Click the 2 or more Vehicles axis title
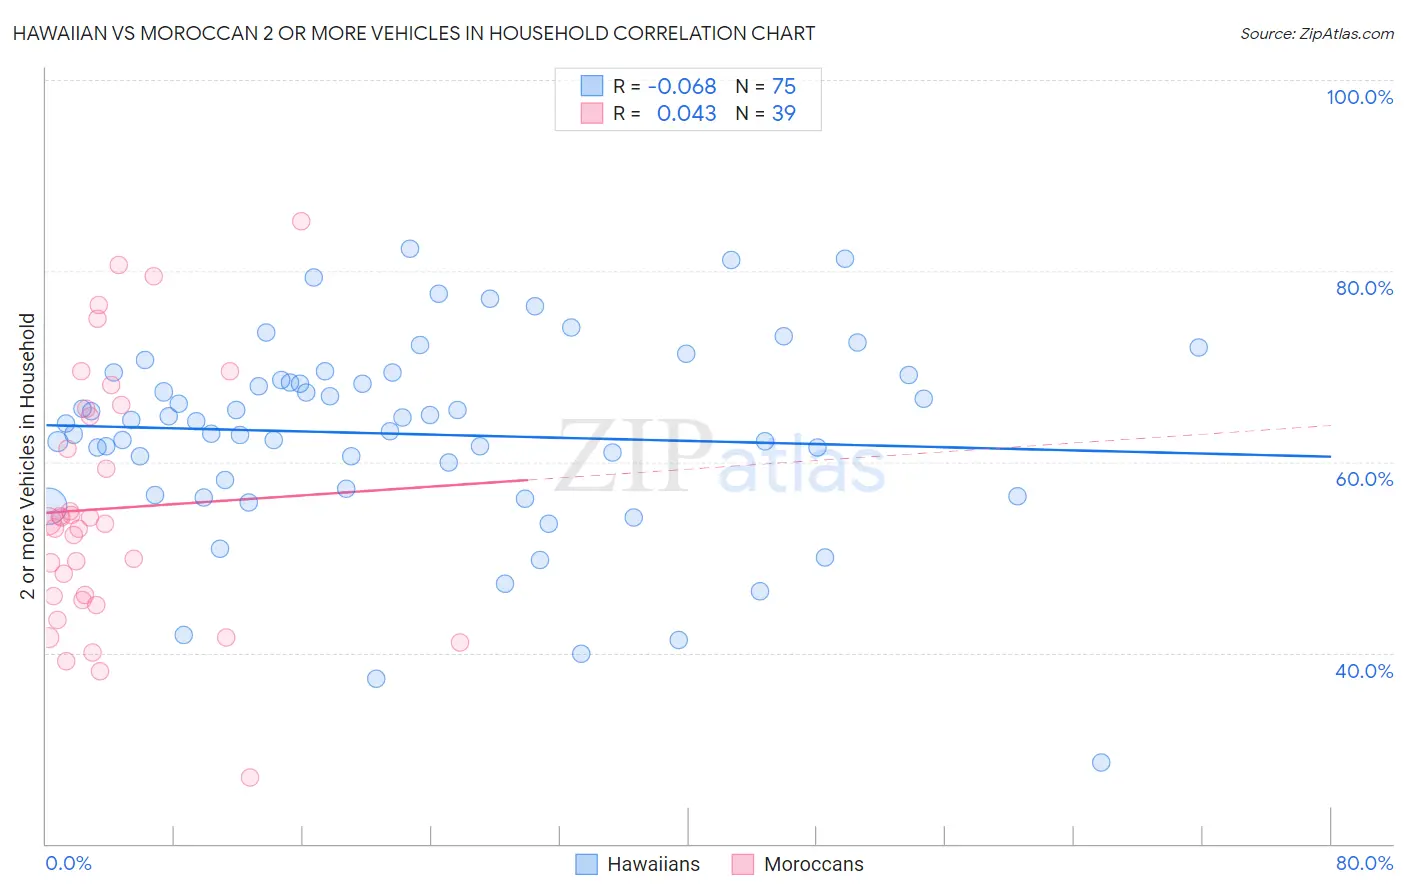The width and height of the screenshot is (1406, 892). coord(27,456)
